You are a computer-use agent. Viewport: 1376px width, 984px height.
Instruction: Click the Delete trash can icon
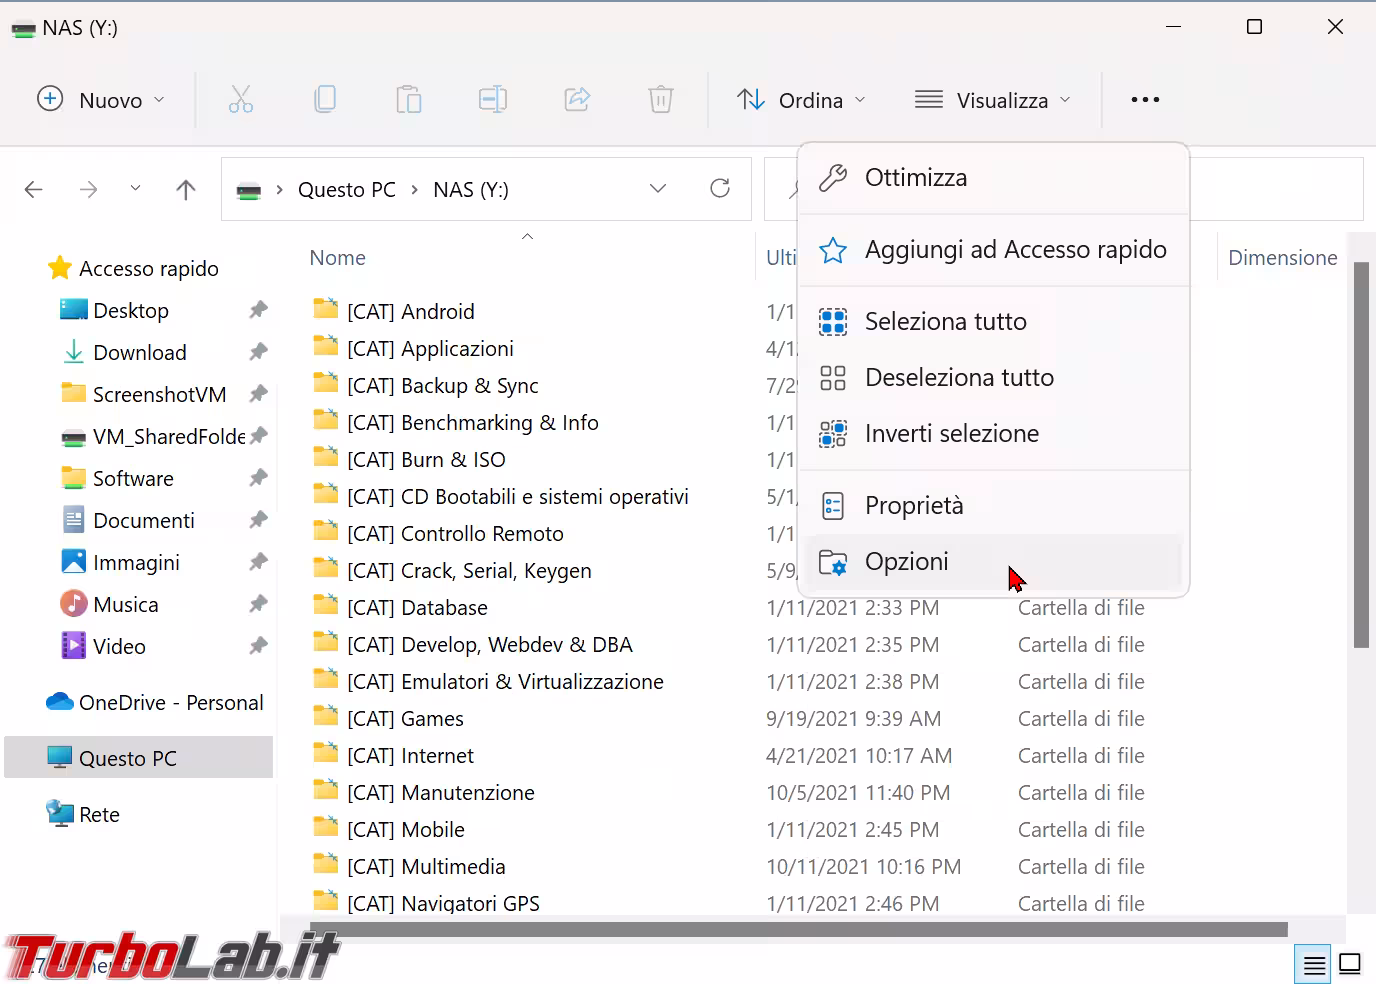(661, 100)
